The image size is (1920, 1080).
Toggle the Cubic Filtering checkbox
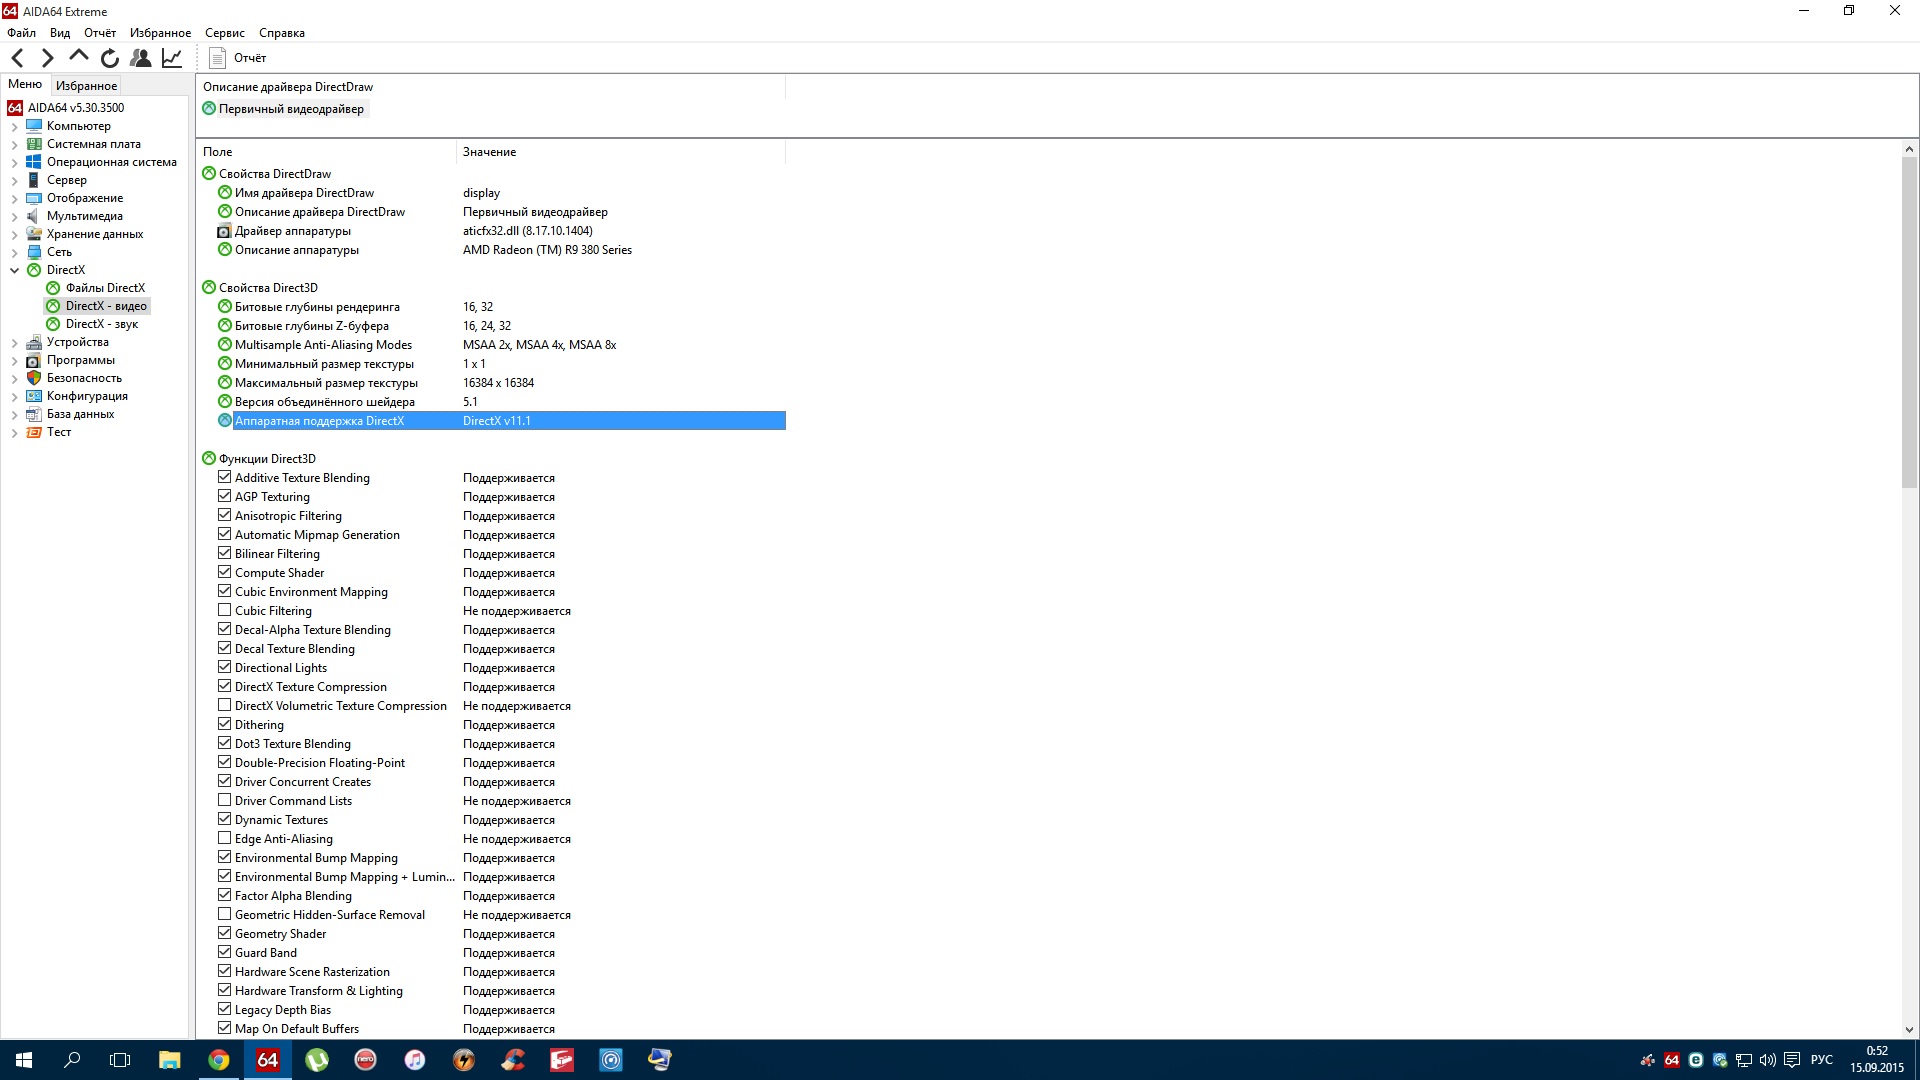coord(225,610)
